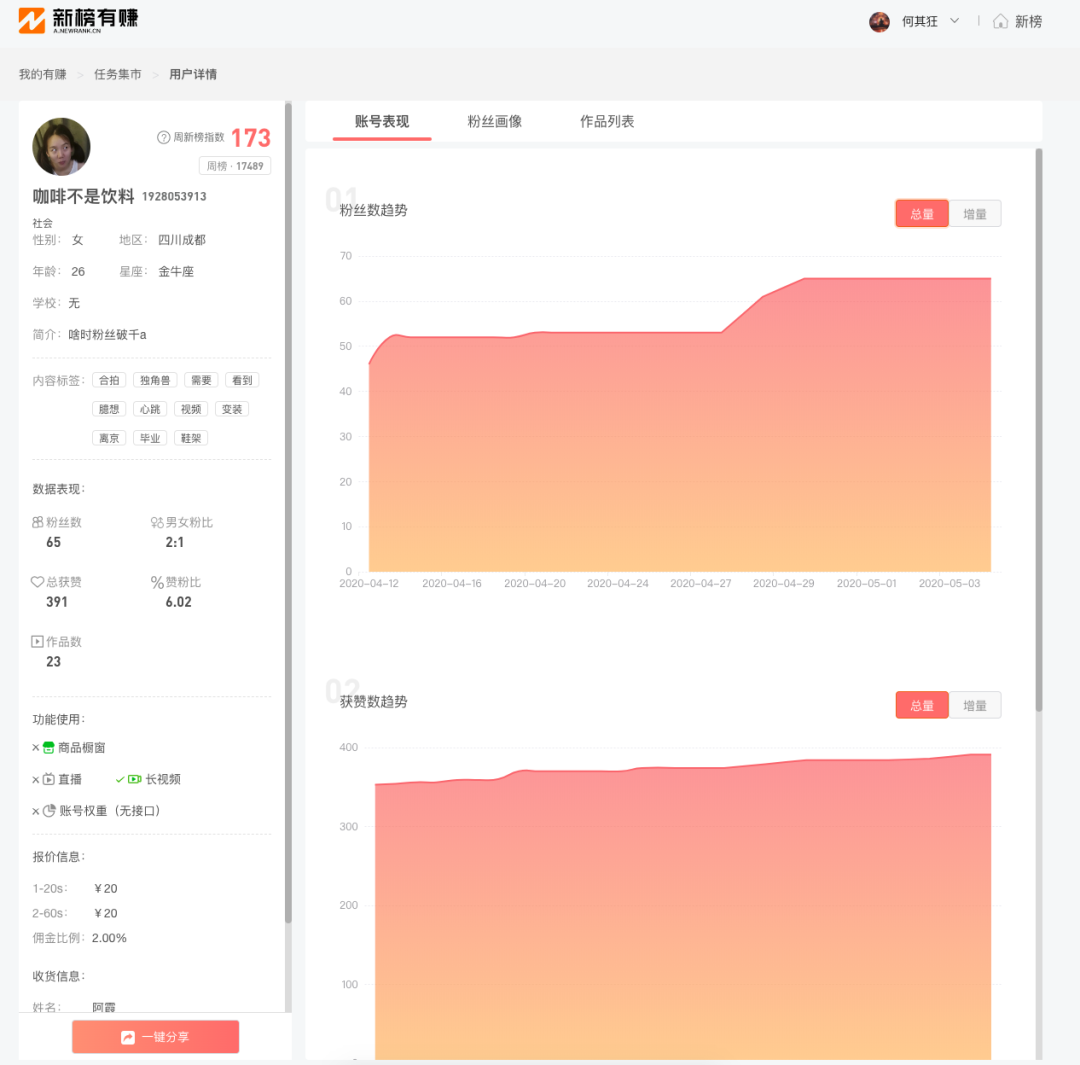Image resolution: width=1080 pixels, height=1065 pixels.
Task: Open the 作品列表 tab
Action: click(607, 121)
